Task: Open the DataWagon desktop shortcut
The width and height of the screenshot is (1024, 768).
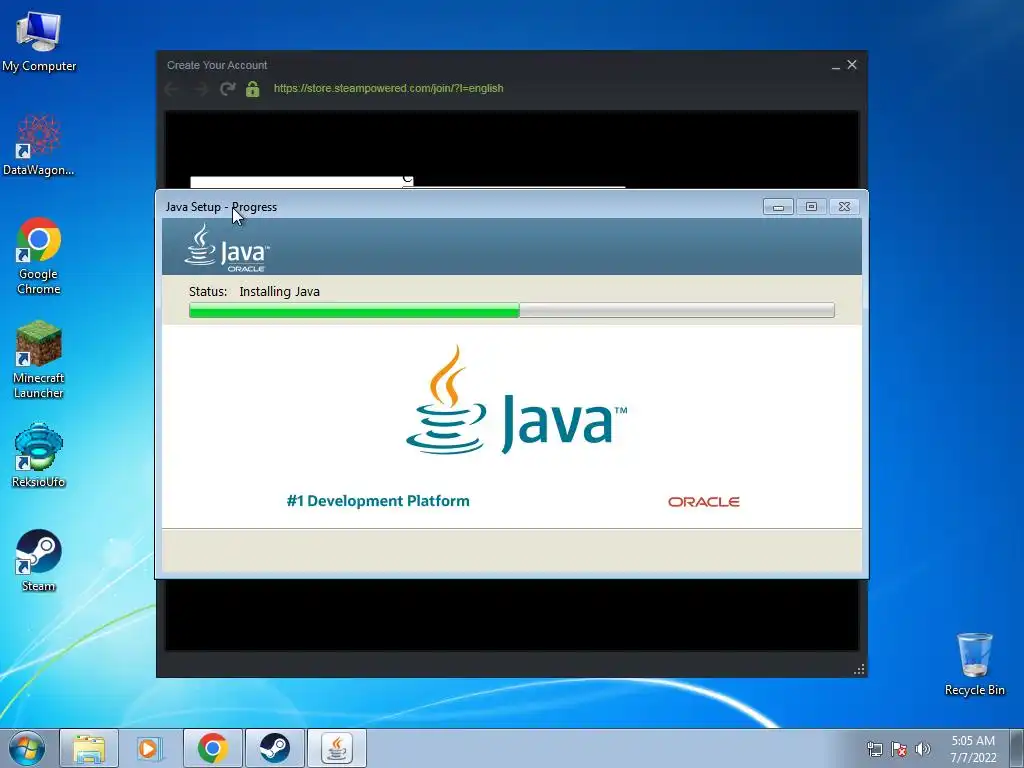Action: (39, 145)
